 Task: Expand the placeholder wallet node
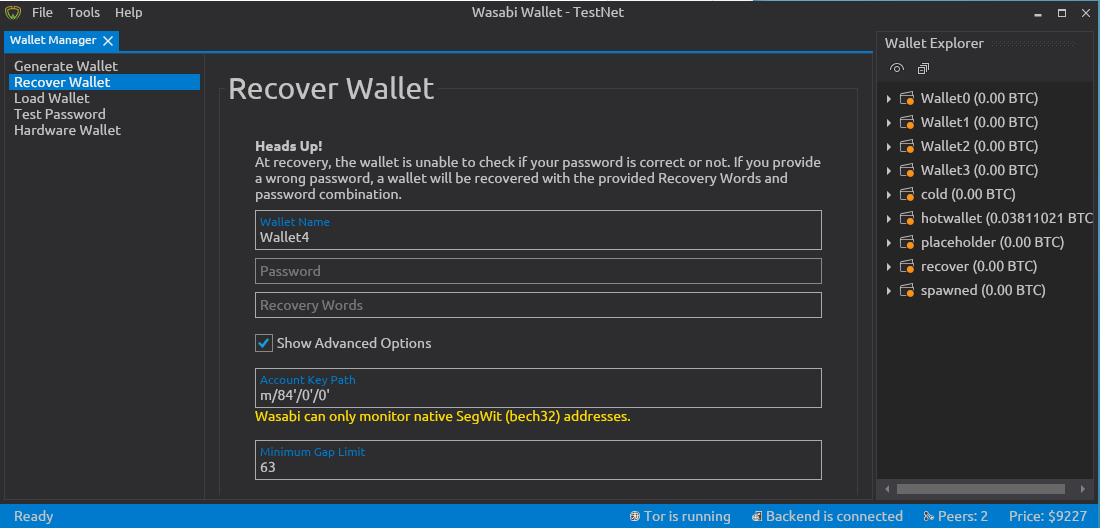coord(889,243)
